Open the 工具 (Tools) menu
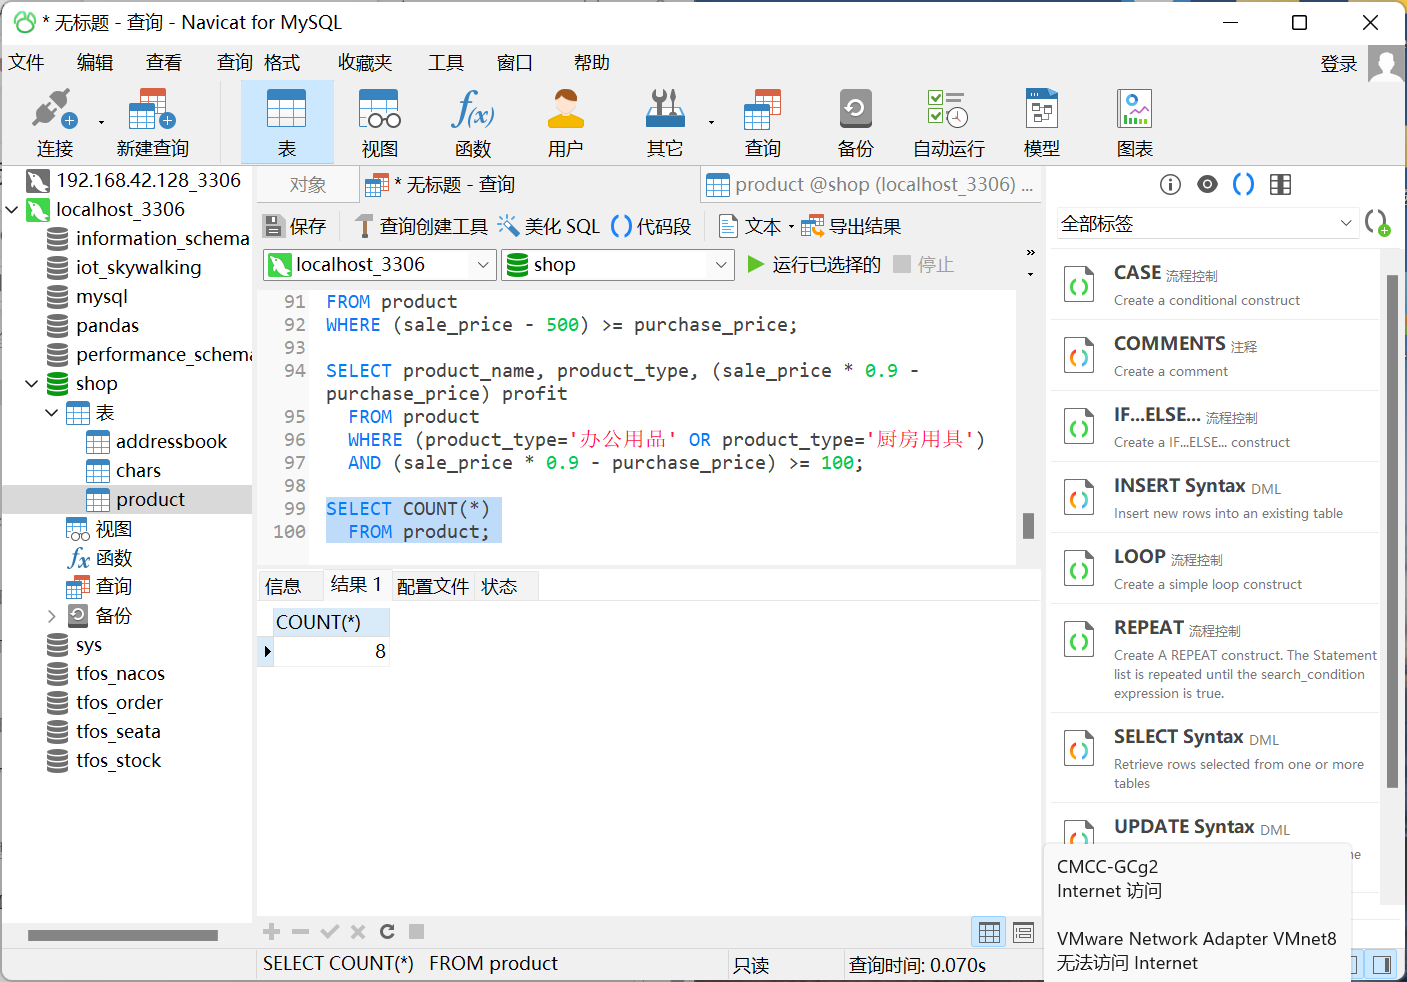 pyautogui.click(x=446, y=63)
